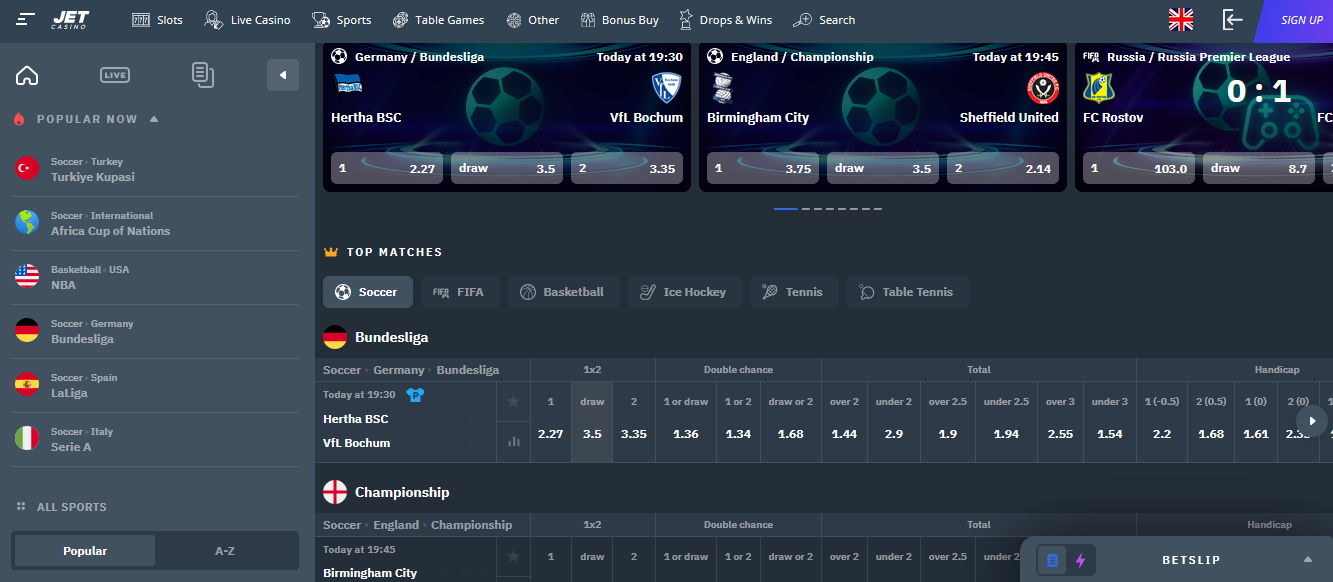Image resolution: width=1333 pixels, height=582 pixels.
Task: Open Africa Cup of Nations
Action: [x=155, y=223]
